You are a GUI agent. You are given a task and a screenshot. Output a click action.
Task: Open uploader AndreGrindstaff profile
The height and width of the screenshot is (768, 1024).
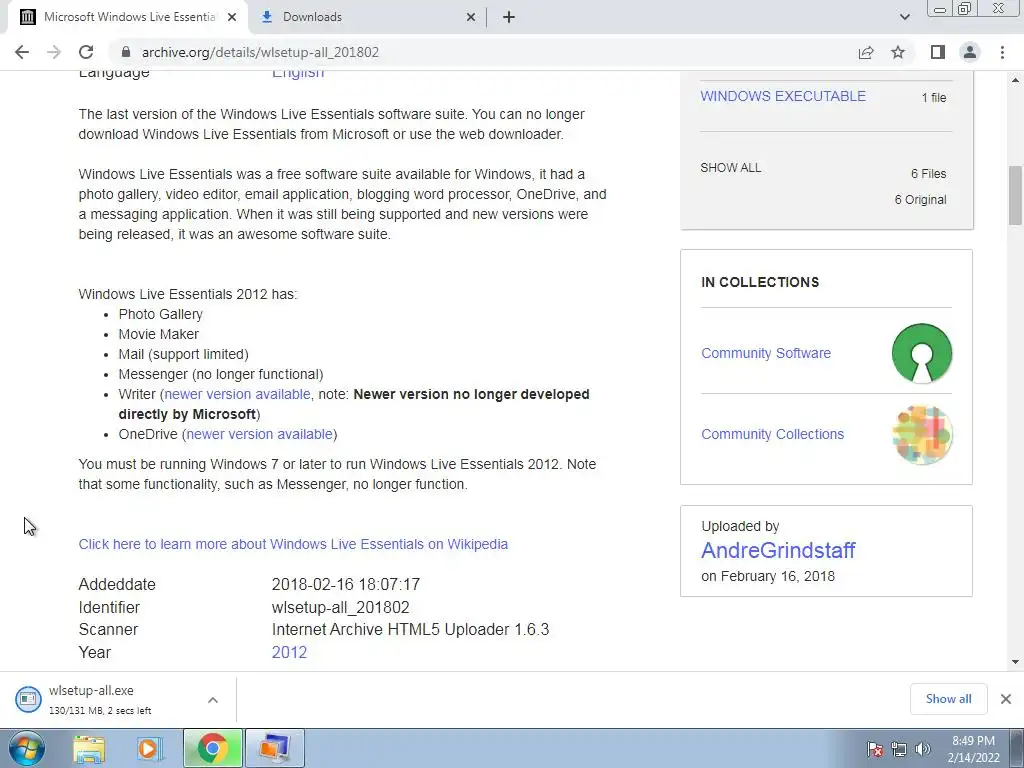click(778, 551)
